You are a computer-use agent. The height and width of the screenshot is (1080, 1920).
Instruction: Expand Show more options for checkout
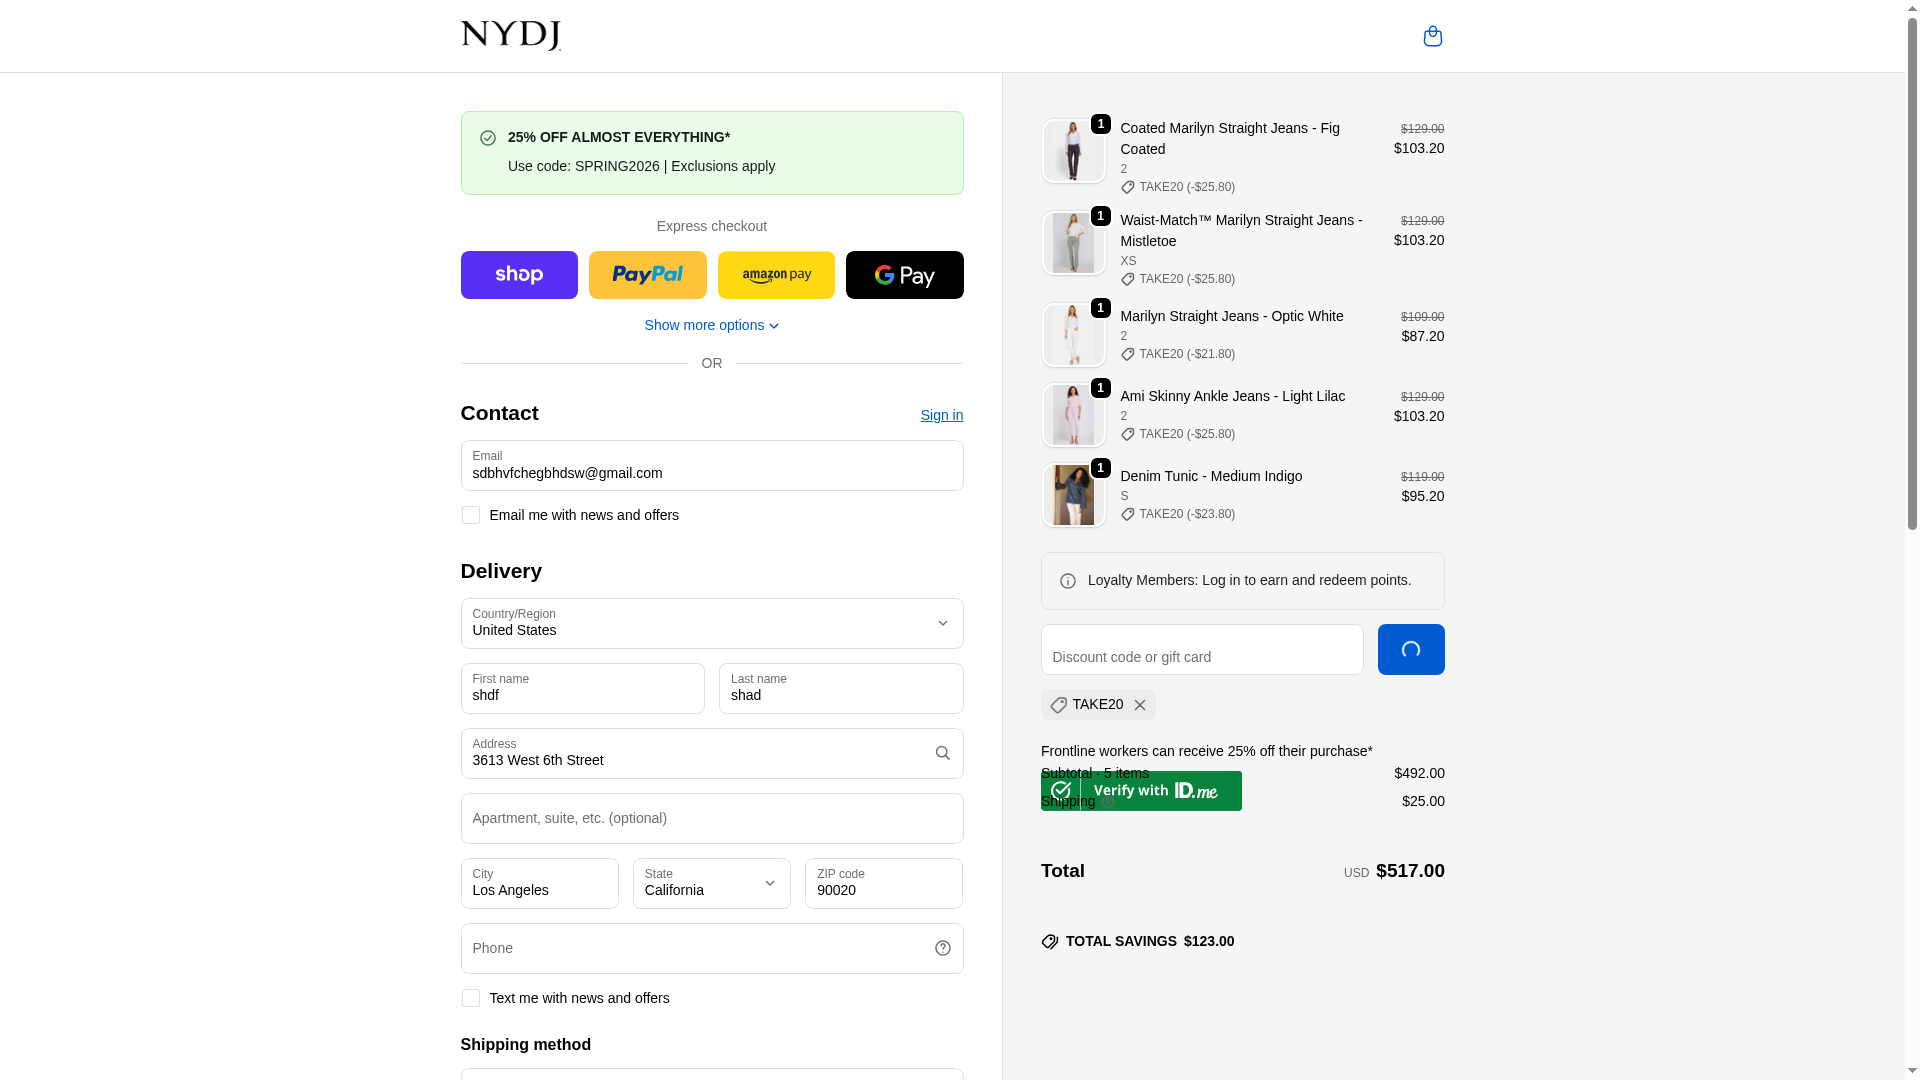click(x=711, y=325)
